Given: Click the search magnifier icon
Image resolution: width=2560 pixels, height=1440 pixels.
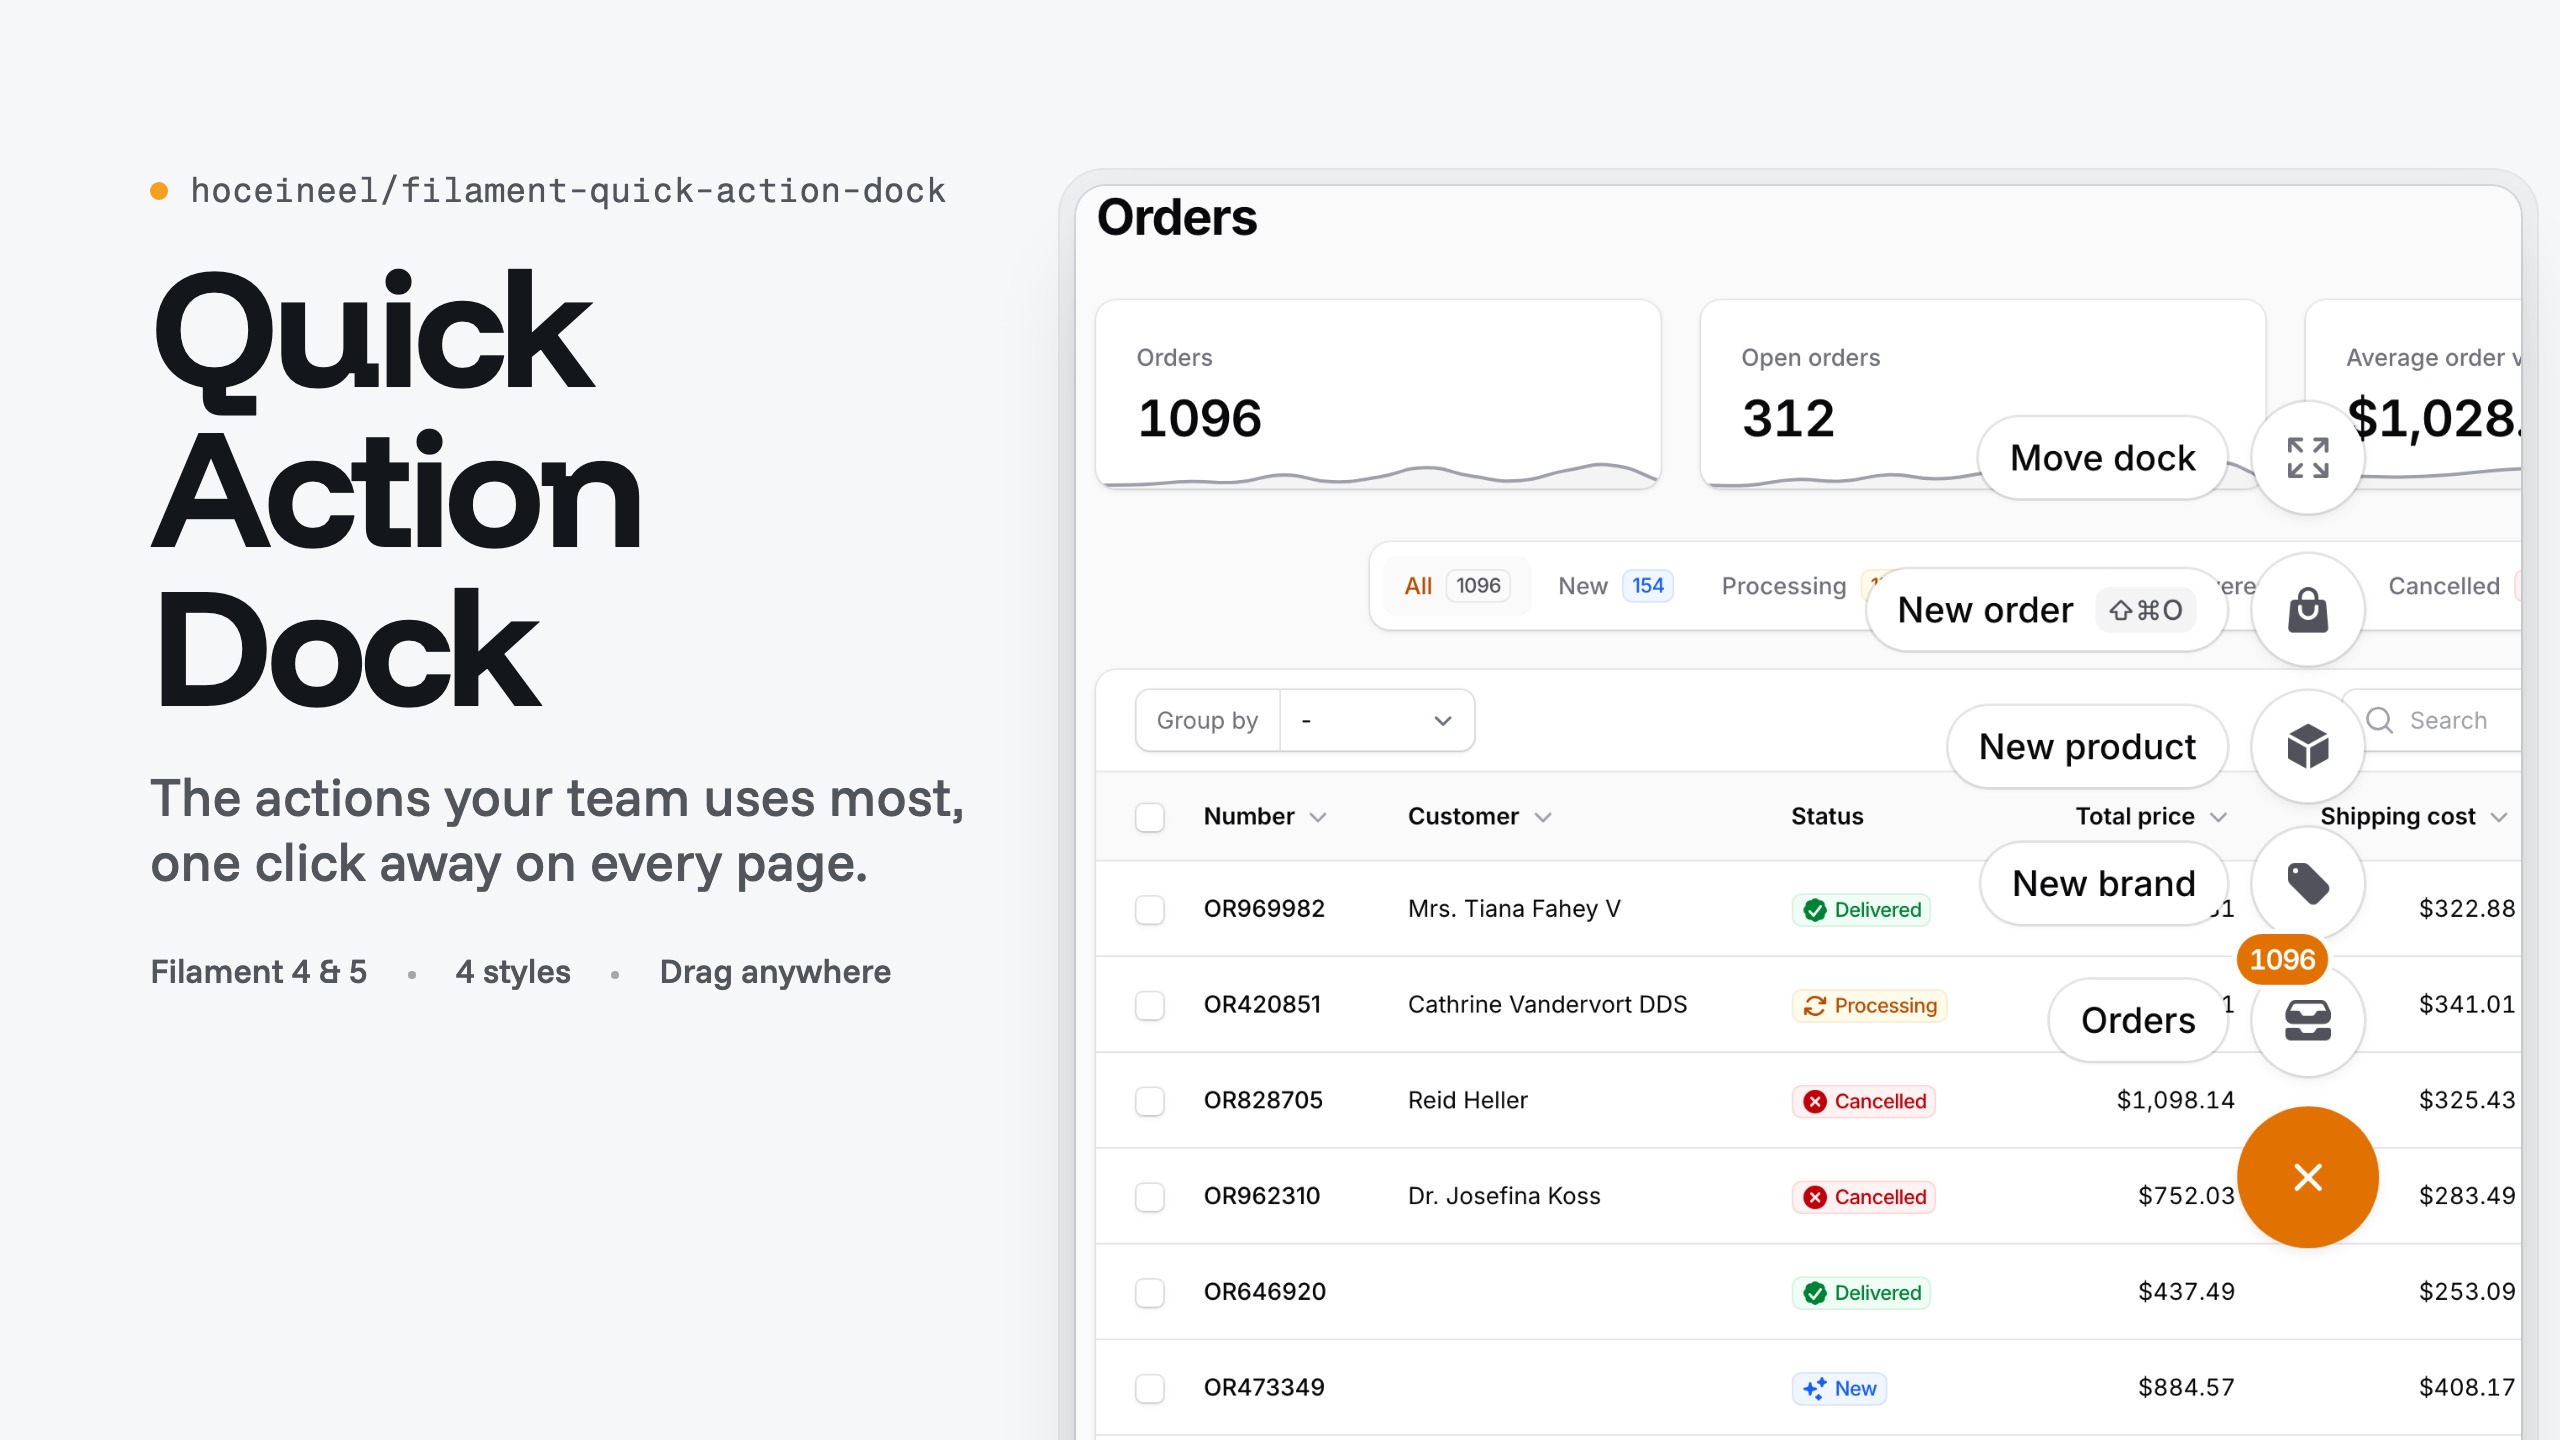Looking at the screenshot, I should [x=2379, y=720].
